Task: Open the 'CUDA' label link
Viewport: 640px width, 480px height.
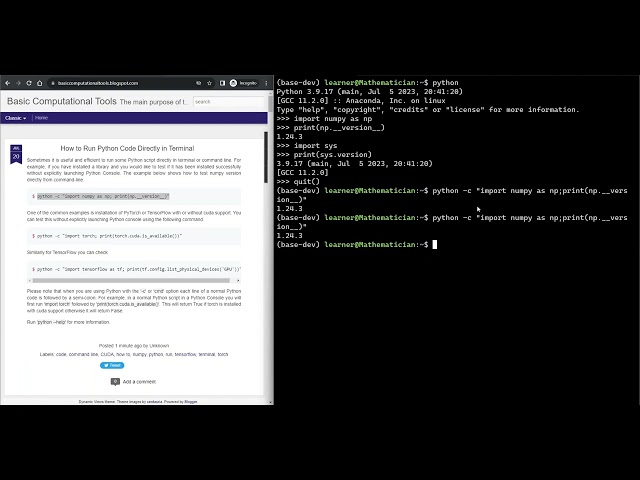Action: coord(107,354)
